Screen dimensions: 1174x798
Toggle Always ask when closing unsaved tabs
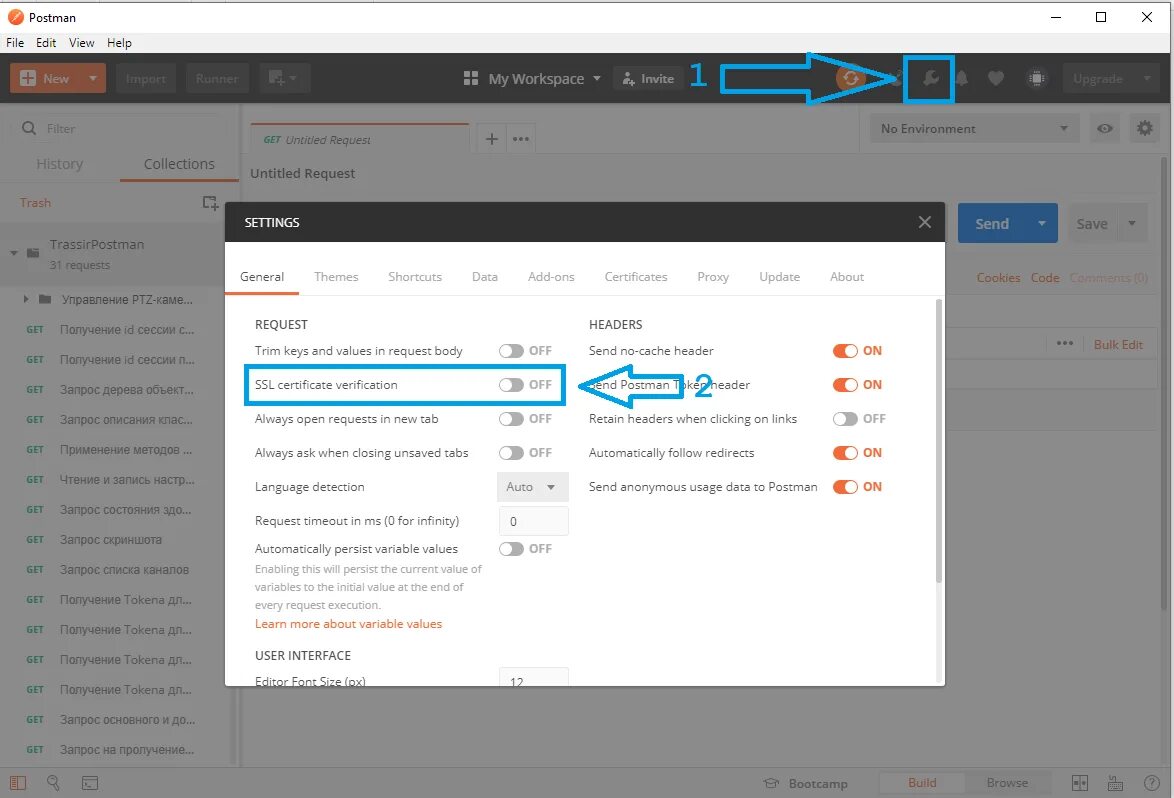[511, 453]
